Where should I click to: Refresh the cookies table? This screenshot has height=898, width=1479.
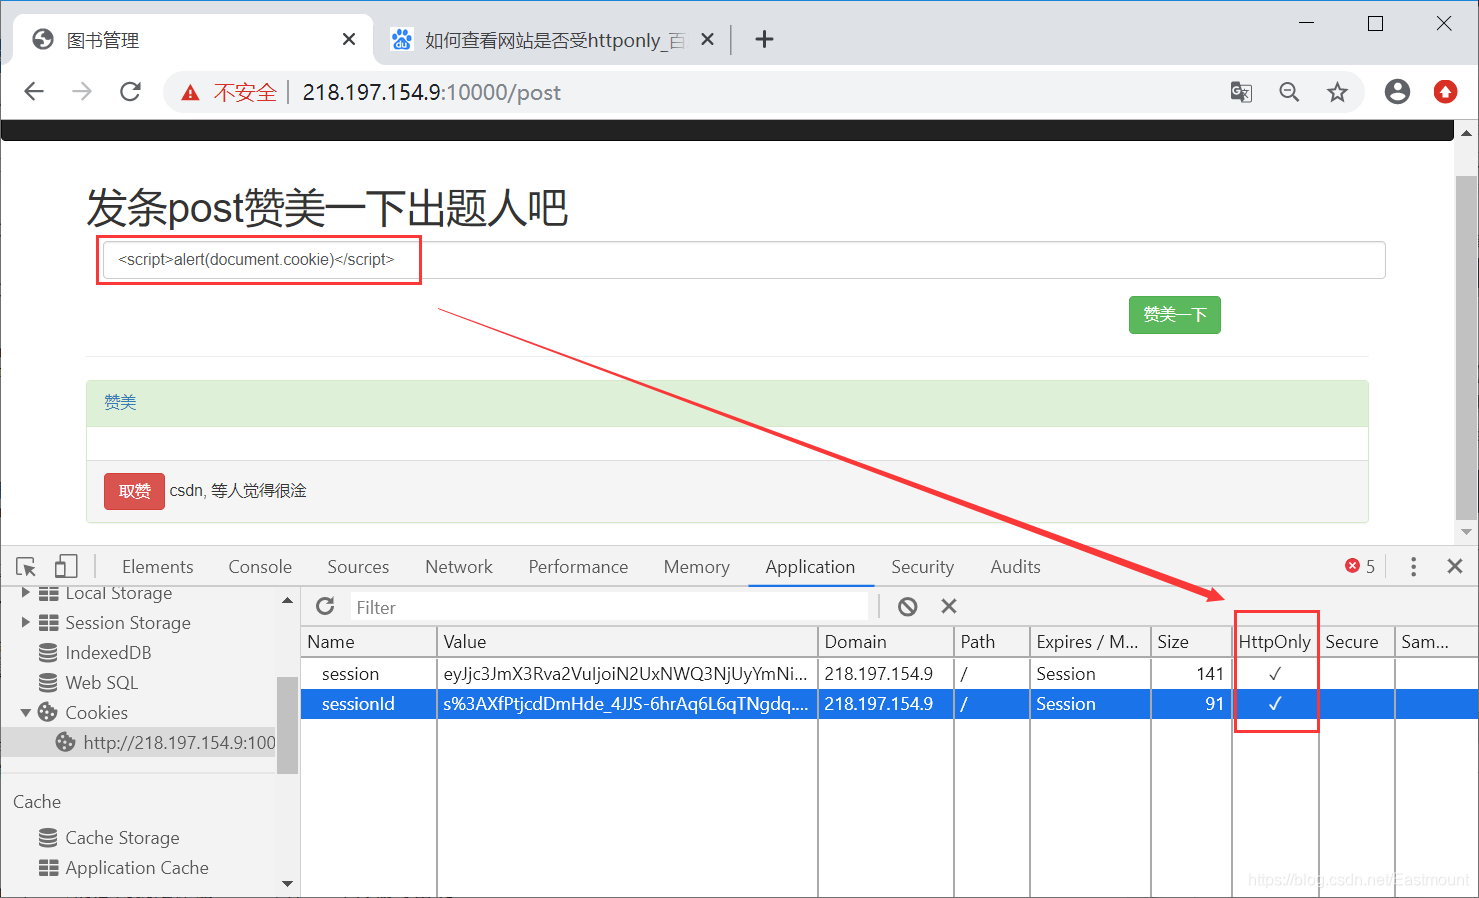pyautogui.click(x=325, y=606)
